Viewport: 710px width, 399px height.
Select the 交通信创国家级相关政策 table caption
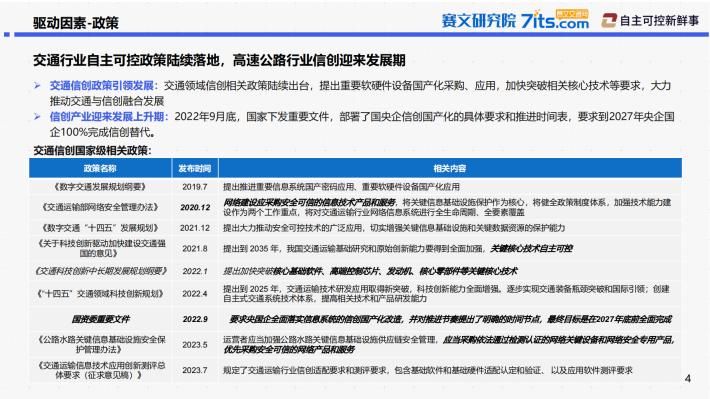click(92, 150)
